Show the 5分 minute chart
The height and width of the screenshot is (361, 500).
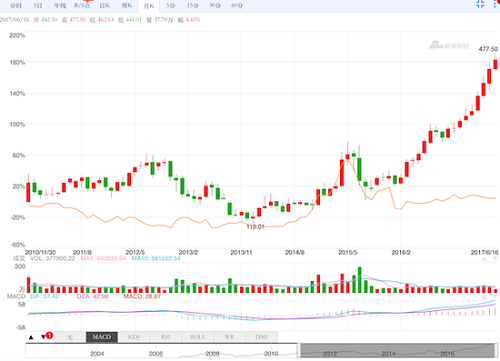coord(171,6)
